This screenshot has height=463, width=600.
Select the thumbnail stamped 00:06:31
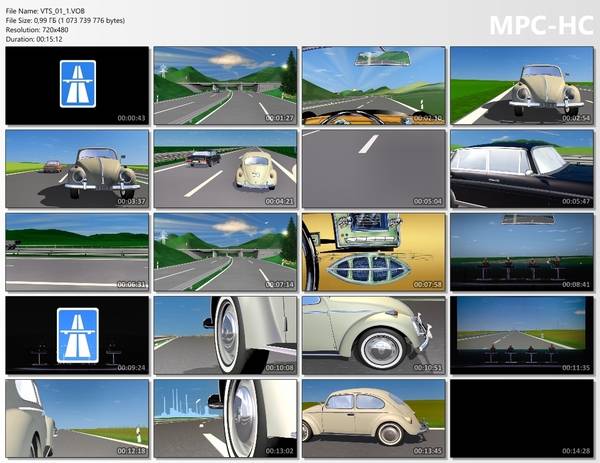coord(77,252)
